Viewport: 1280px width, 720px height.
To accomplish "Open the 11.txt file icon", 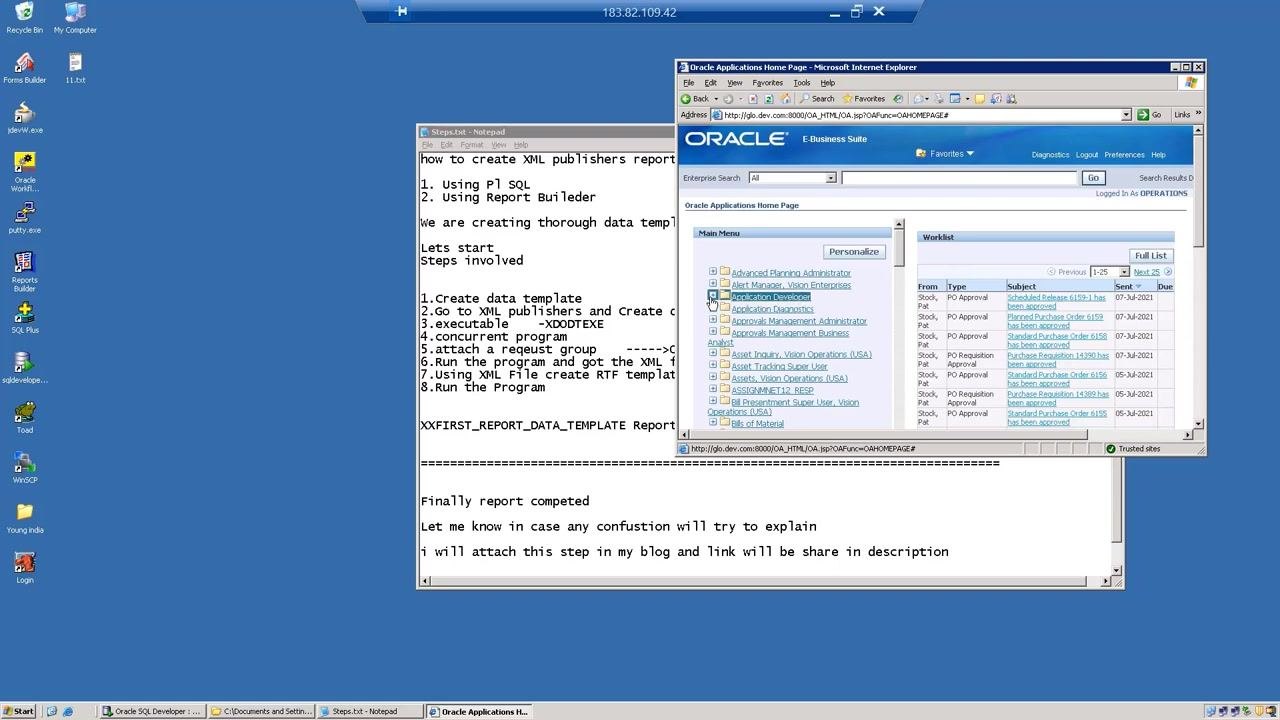I will tap(75, 68).
